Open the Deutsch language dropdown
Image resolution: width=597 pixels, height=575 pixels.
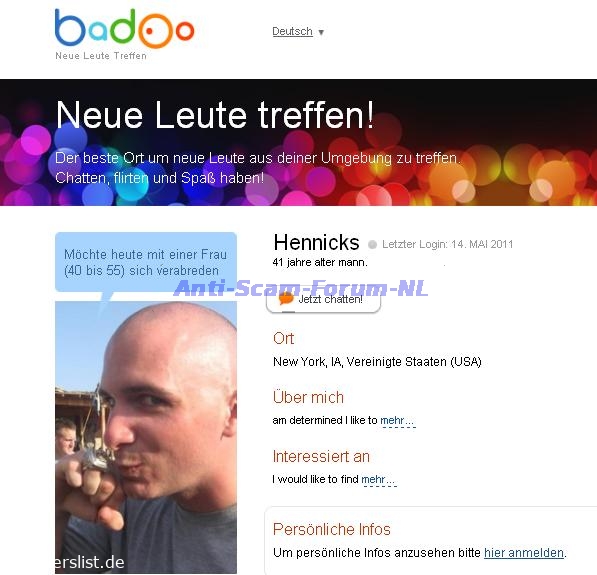pos(292,31)
